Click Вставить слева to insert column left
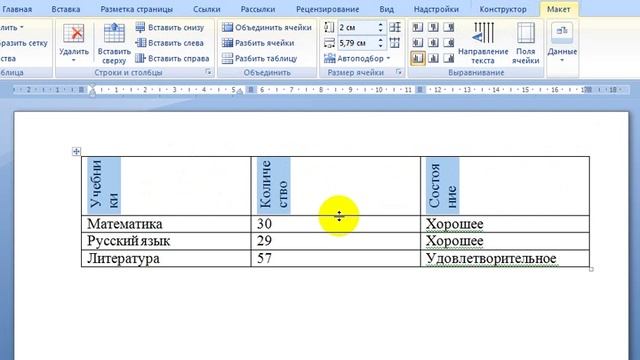640x360 pixels. coord(169,43)
